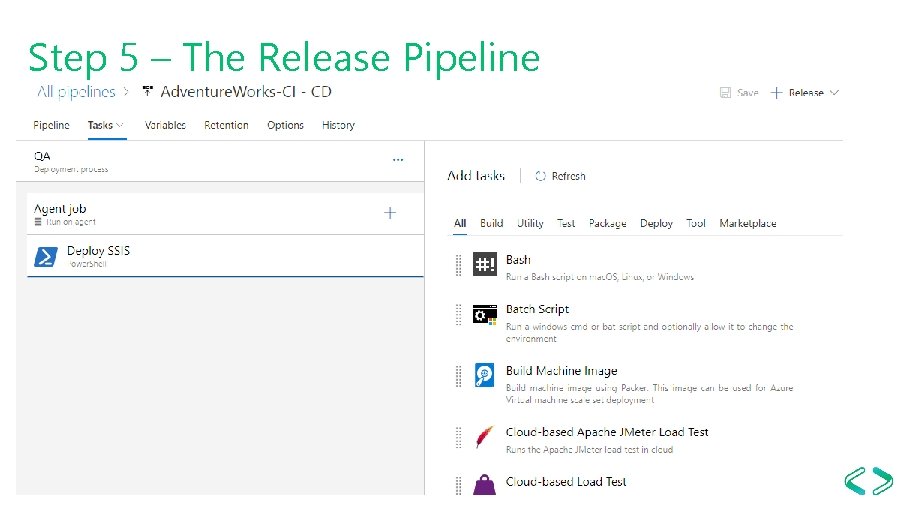Switch to the Variables tab
This screenshot has height=510, width=907.
tap(165, 125)
